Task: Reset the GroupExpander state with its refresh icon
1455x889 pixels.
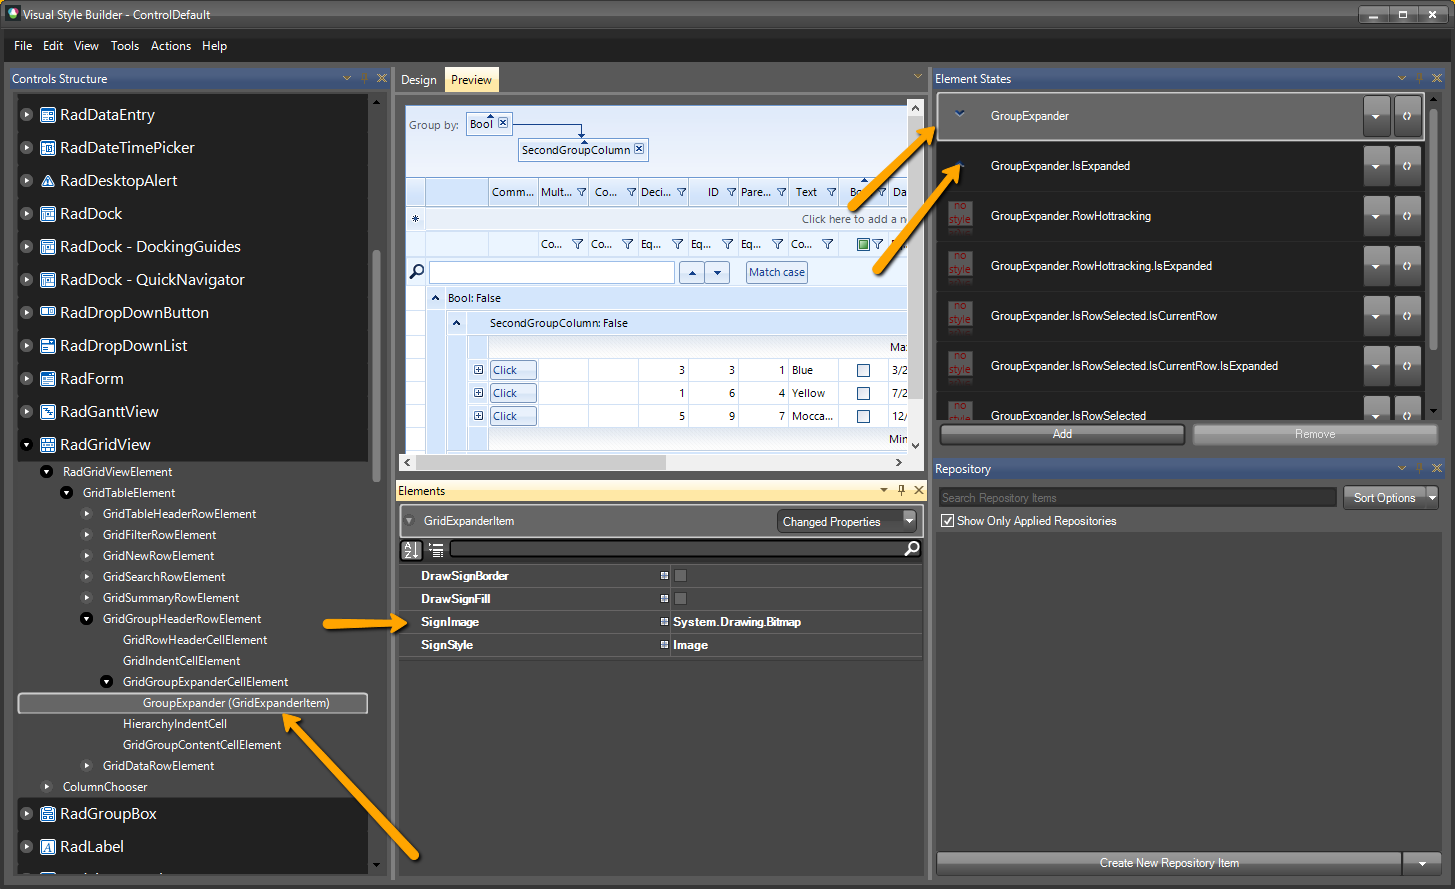Action: [1407, 116]
